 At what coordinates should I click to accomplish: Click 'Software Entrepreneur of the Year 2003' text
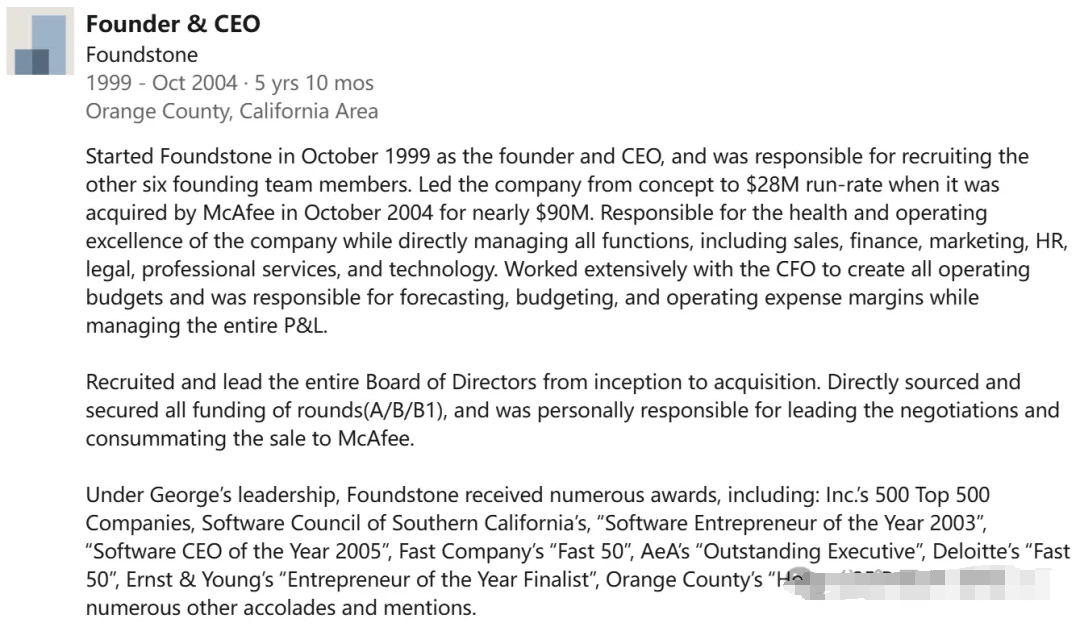click(x=789, y=523)
